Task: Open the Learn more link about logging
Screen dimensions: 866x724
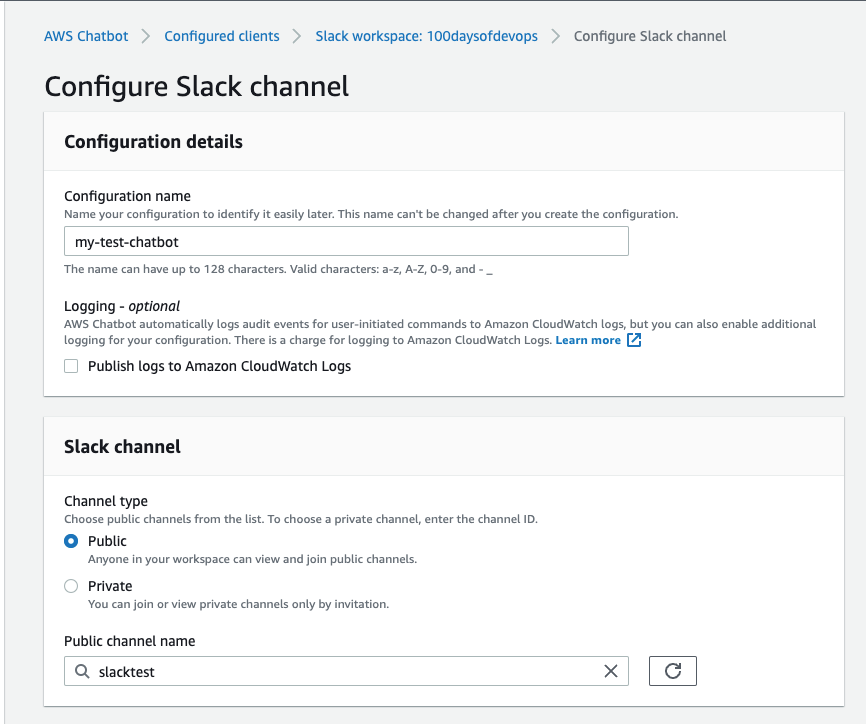Action: pyautogui.click(x=588, y=340)
